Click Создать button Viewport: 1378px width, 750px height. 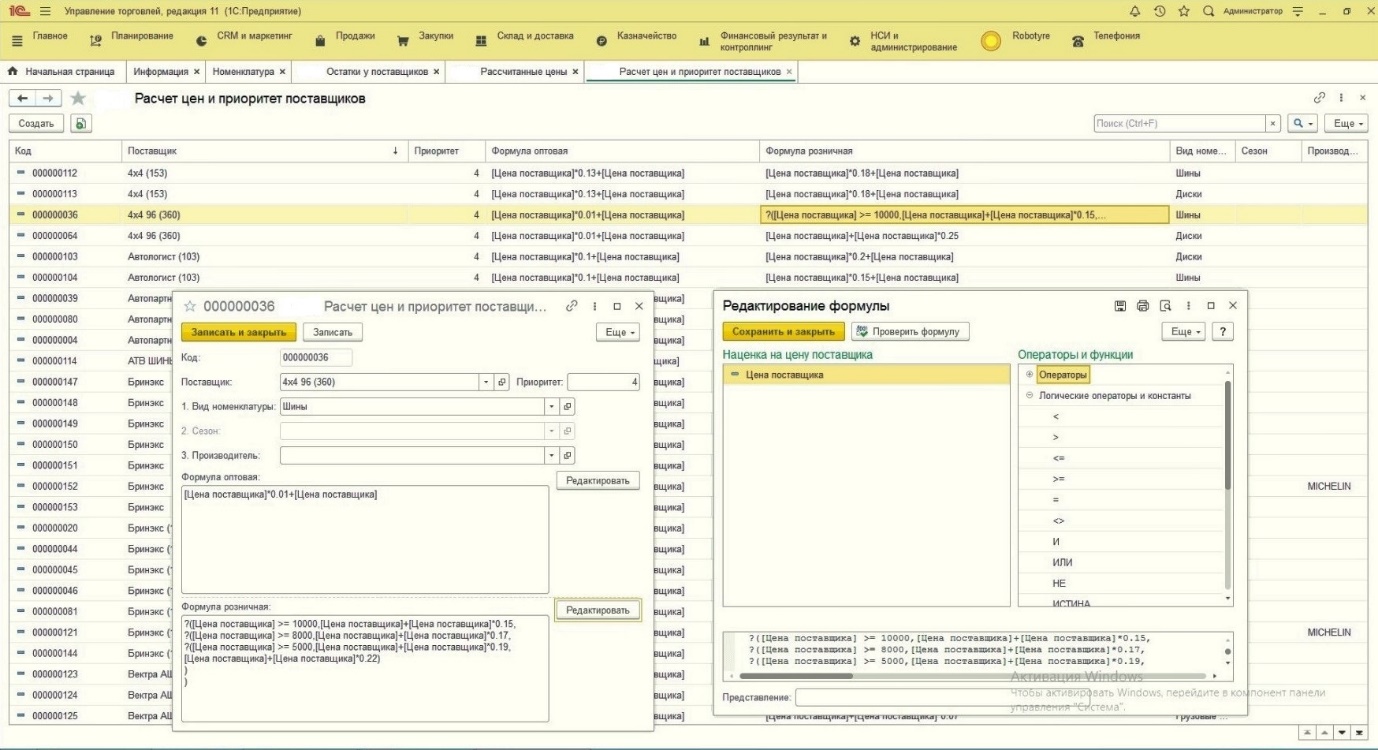coord(37,123)
